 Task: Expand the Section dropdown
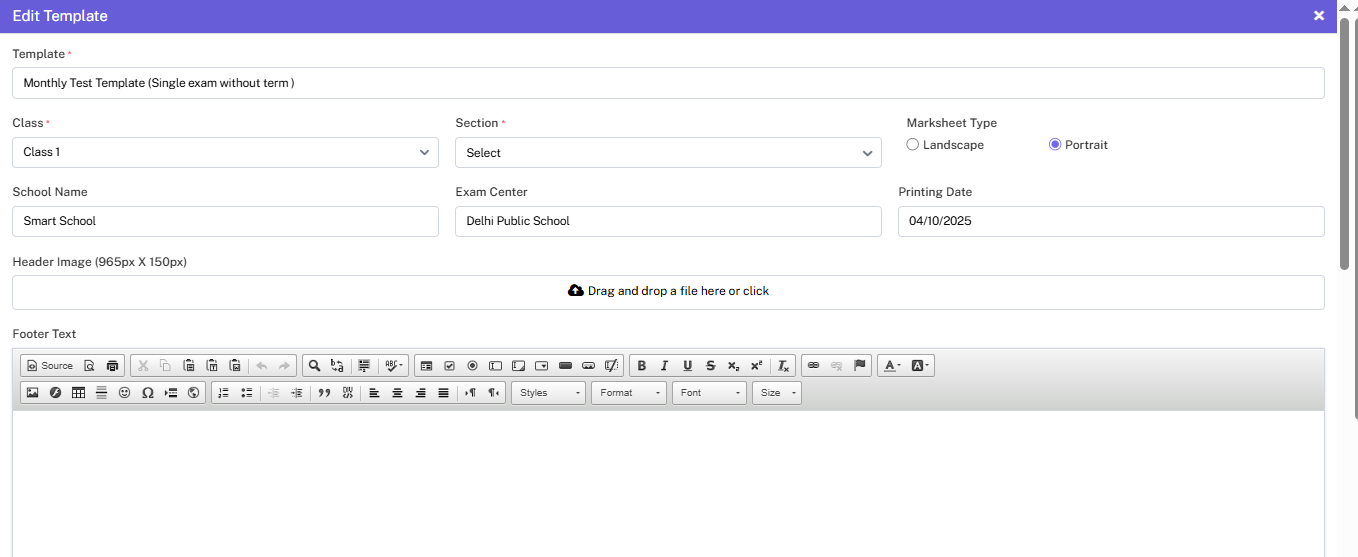[x=668, y=153]
